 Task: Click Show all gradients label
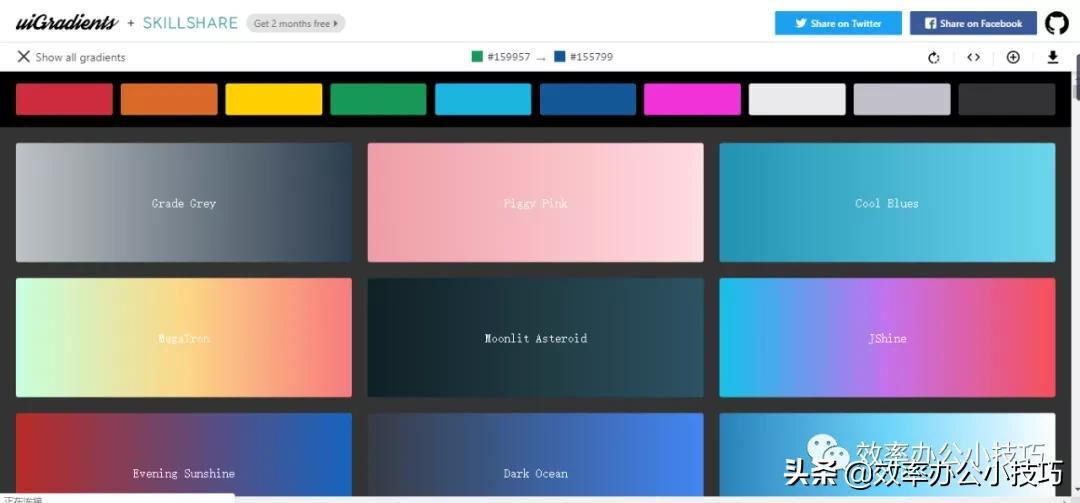coord(81,57)
